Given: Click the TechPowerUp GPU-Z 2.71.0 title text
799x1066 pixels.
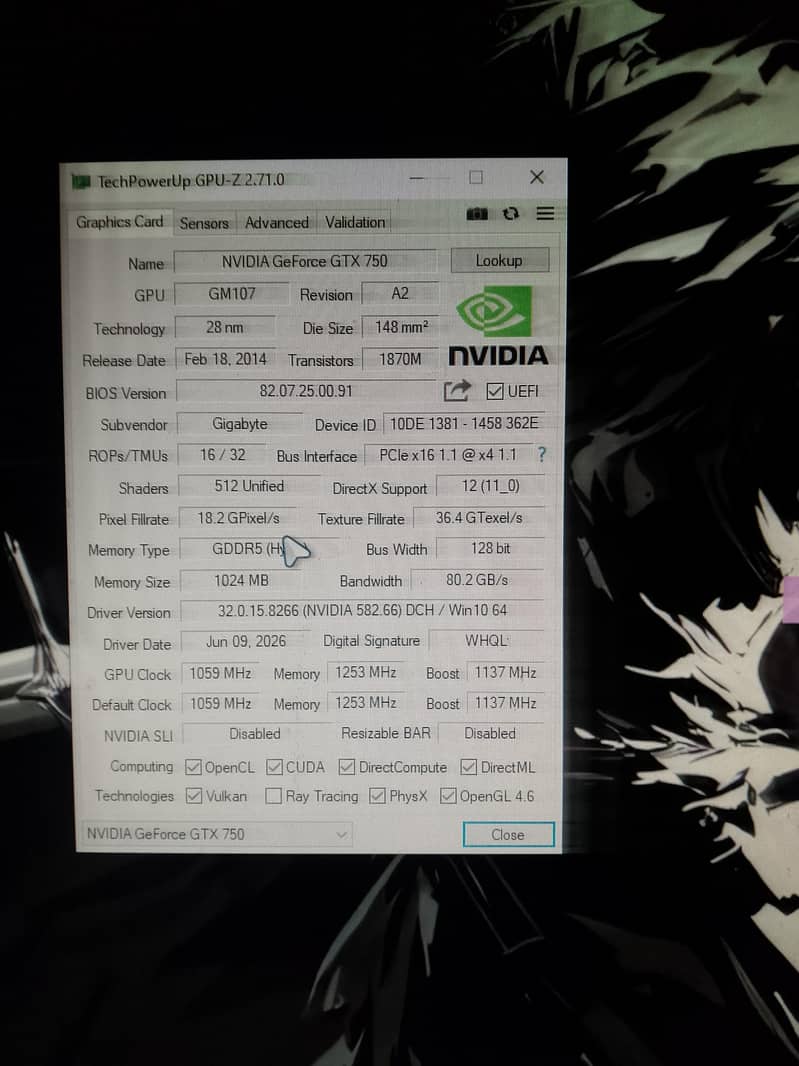Looking at the screenshot, I should pyautogui.click(x=191, y=181).
